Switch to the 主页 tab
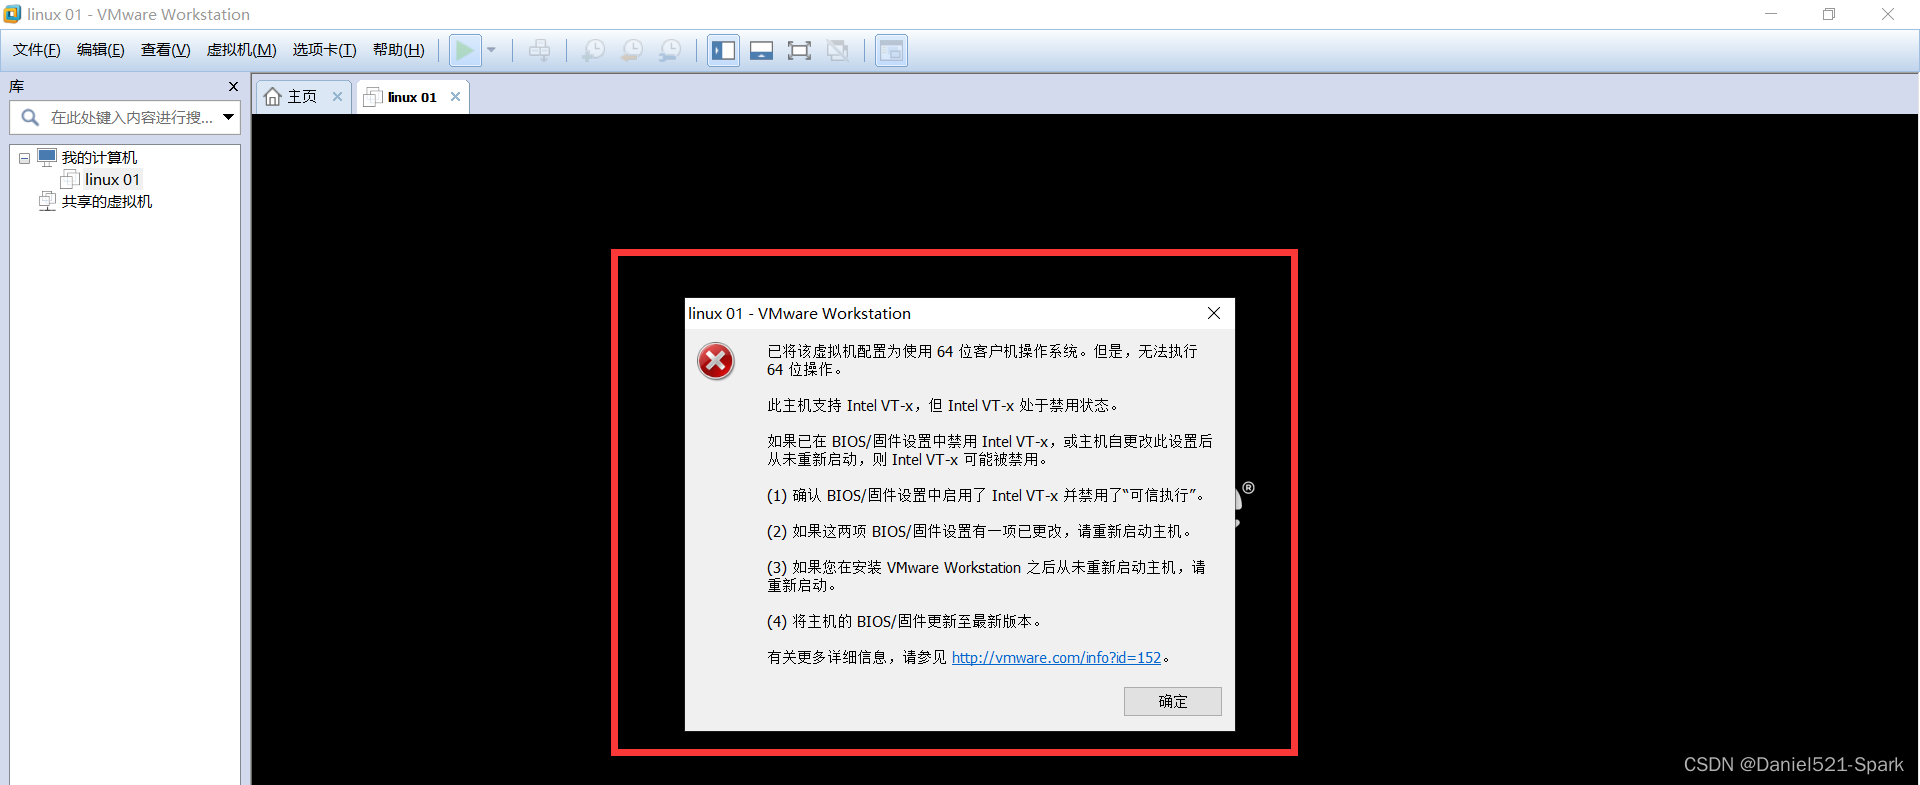1920x785 pixels. pyautogui.click(x=302, y=97)
